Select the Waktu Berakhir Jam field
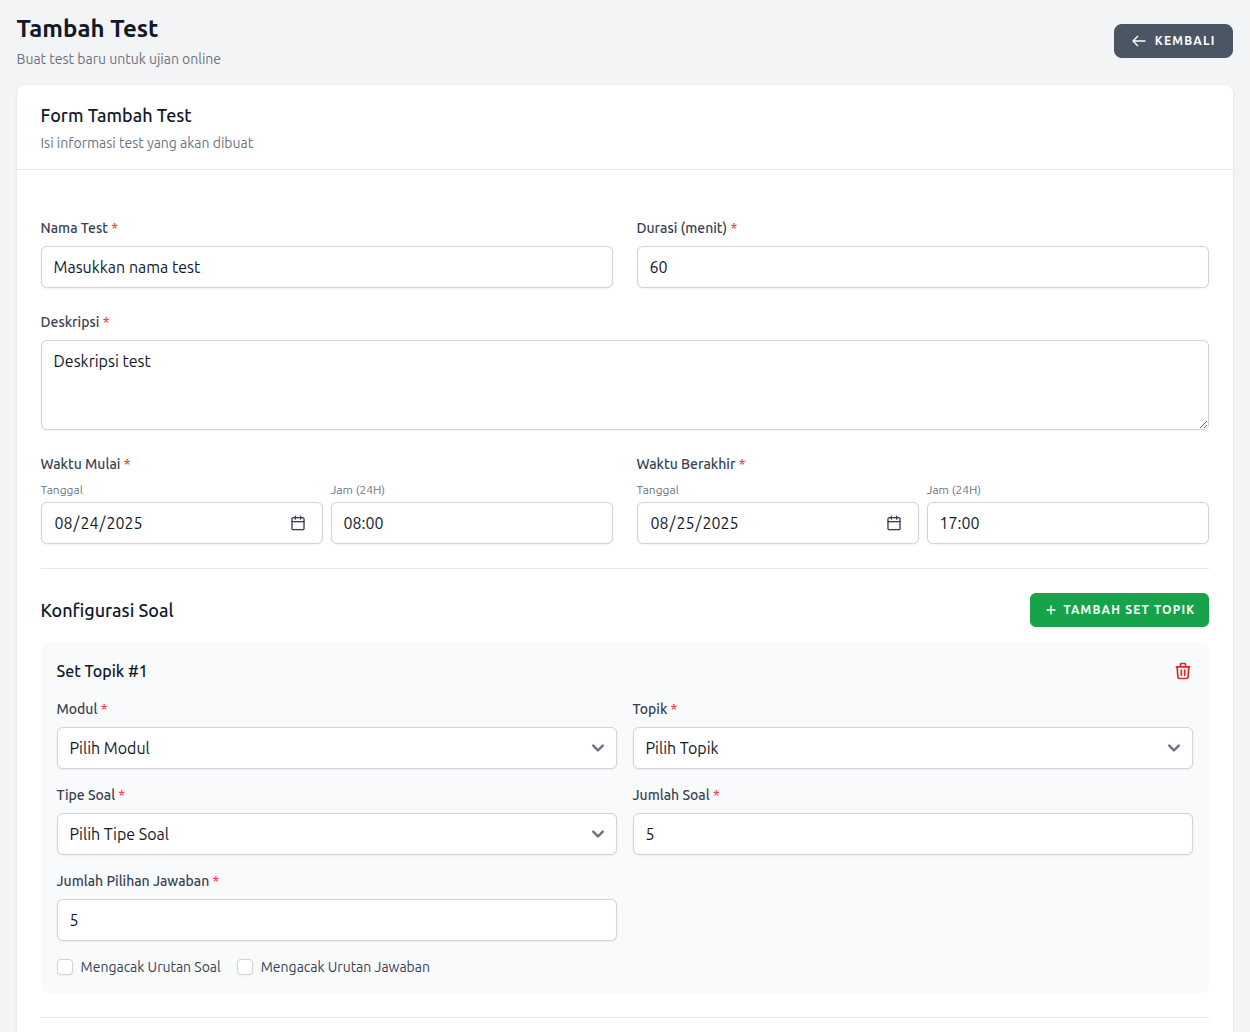Image resolution: width=1250 pixels, height=1032 pixels. click(x=1067, y=523)
